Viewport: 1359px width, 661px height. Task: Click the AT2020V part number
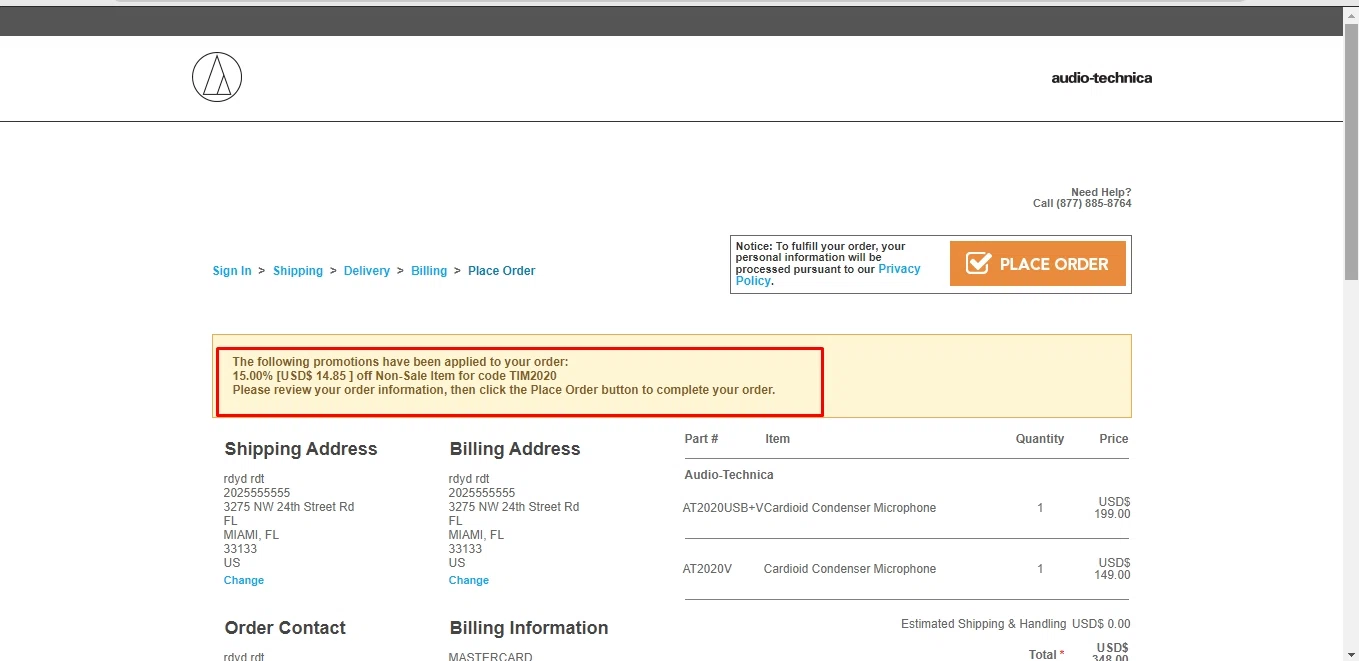pyautogui.click(x=707, y=569)
